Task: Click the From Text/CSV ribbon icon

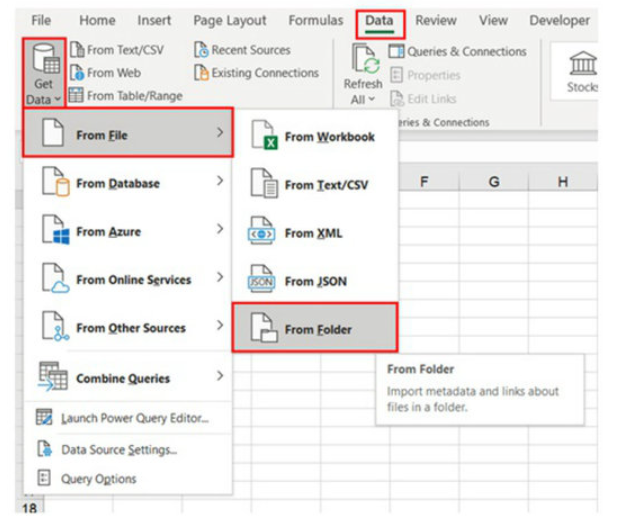Action: pos(77,50)
